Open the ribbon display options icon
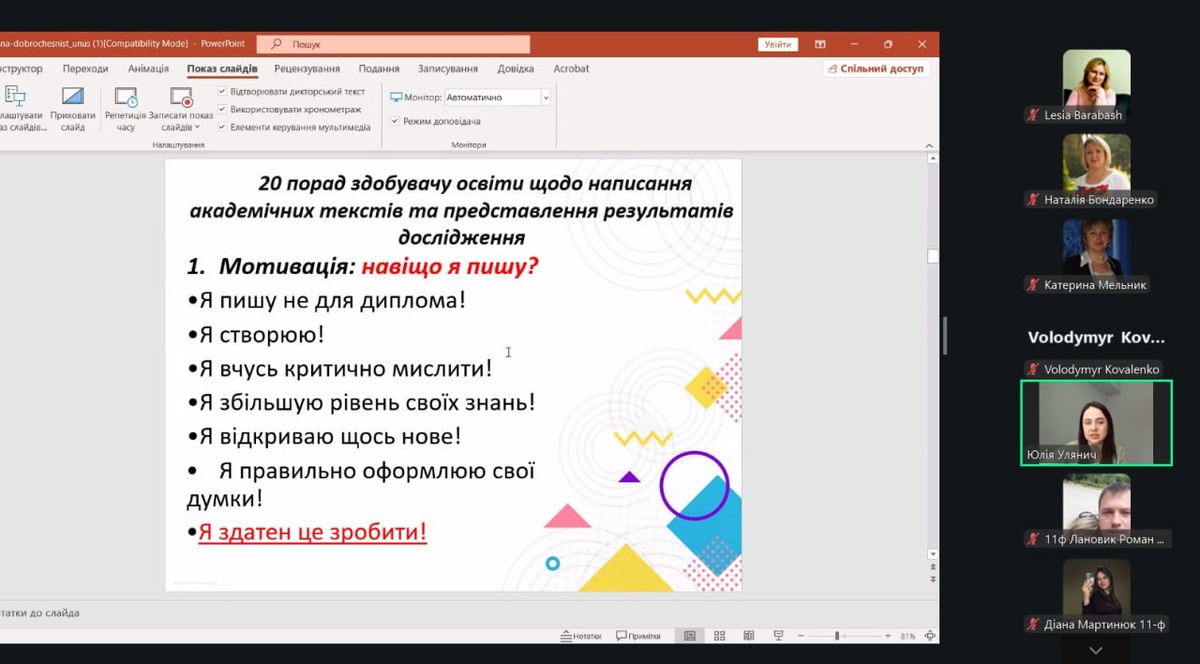The image size is (1200, 664). [820, 44]
